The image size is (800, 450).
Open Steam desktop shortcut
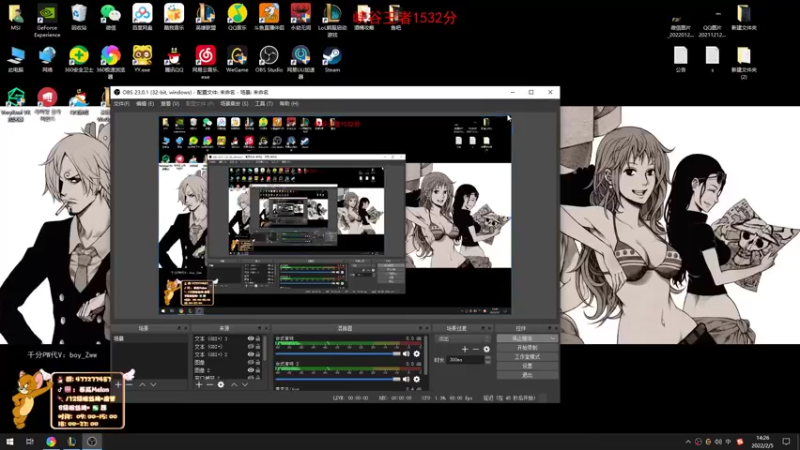pos(332,59)
